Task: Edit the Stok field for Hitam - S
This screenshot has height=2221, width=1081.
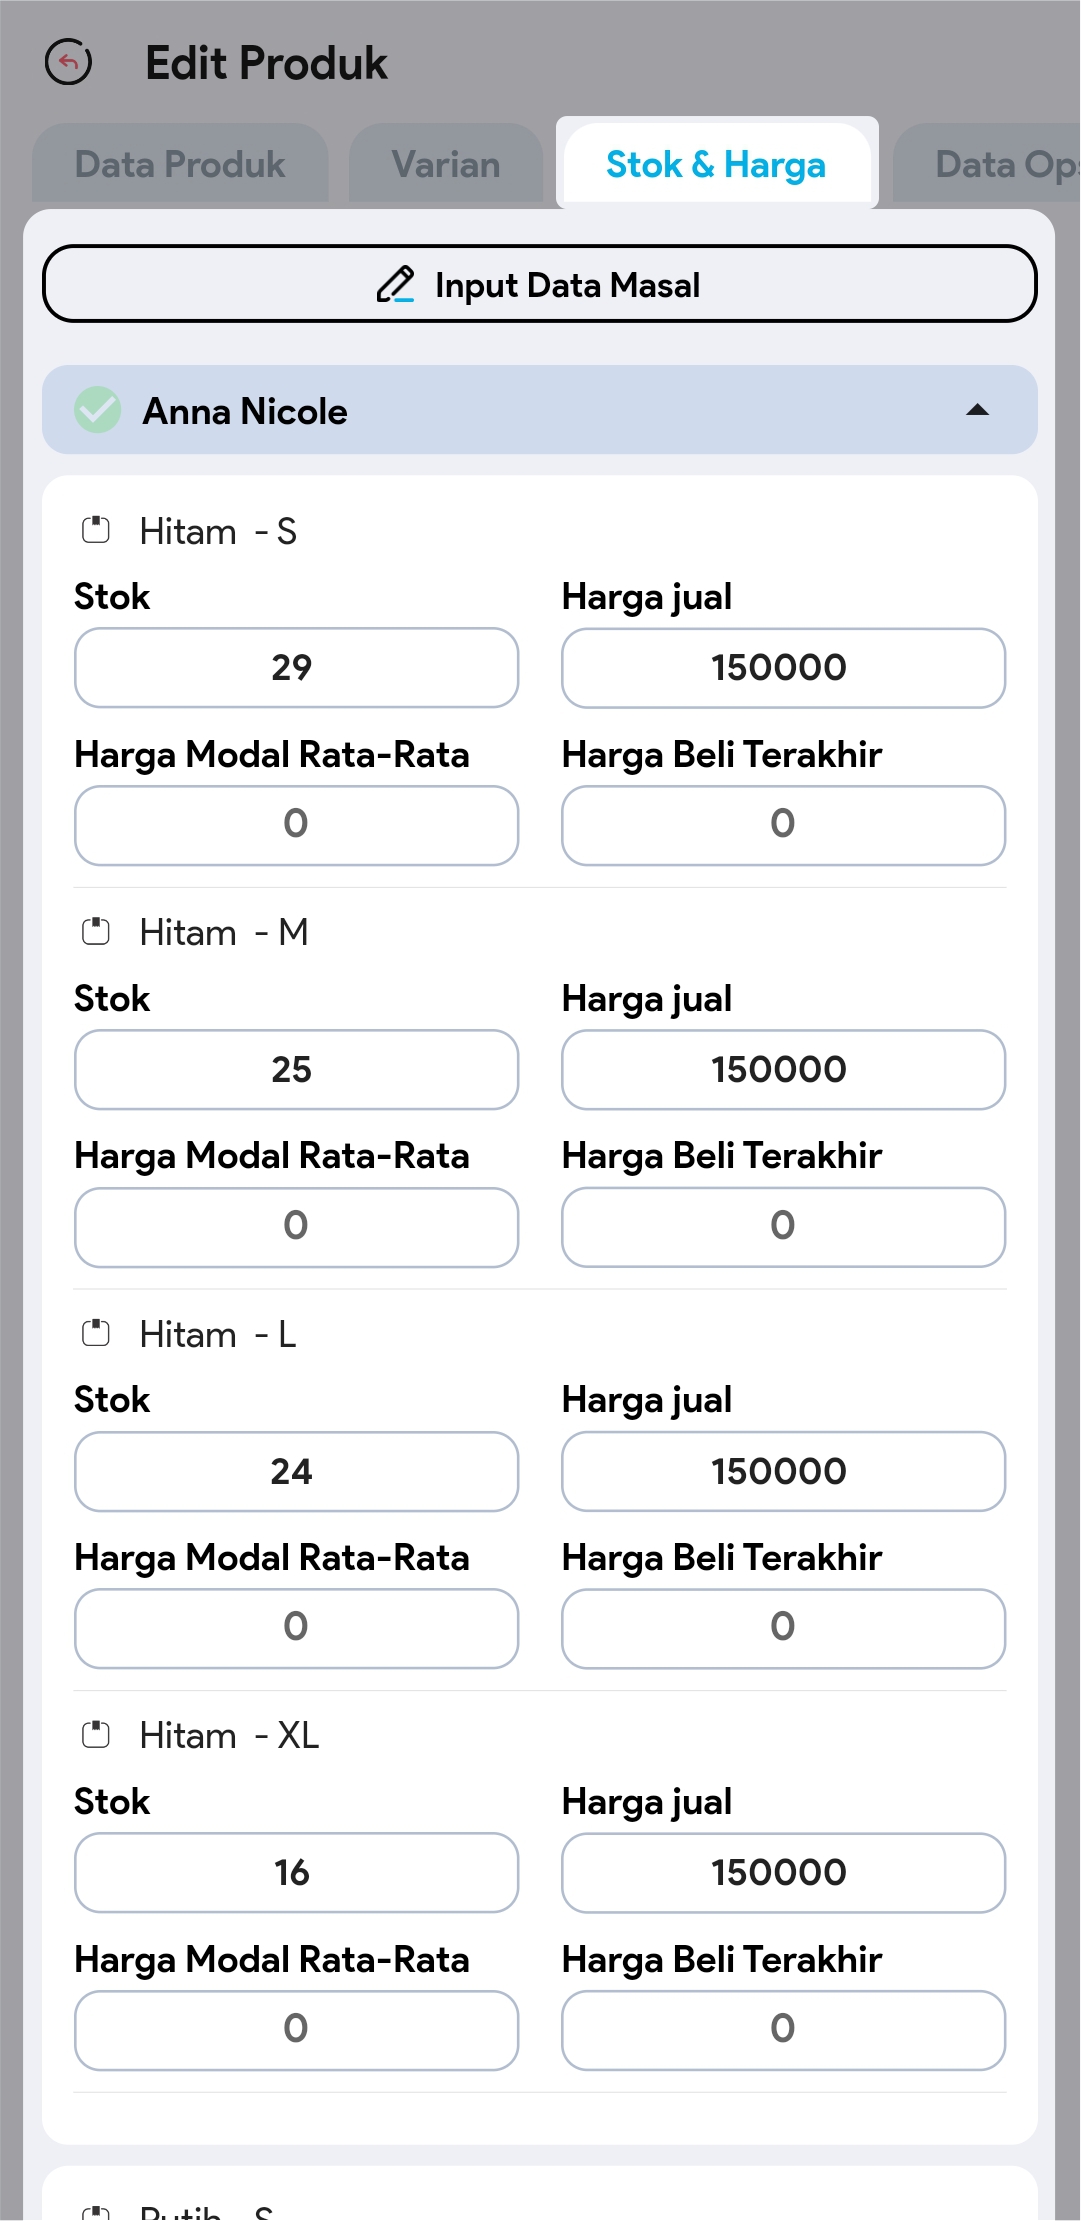Action: tap(296, 668)
